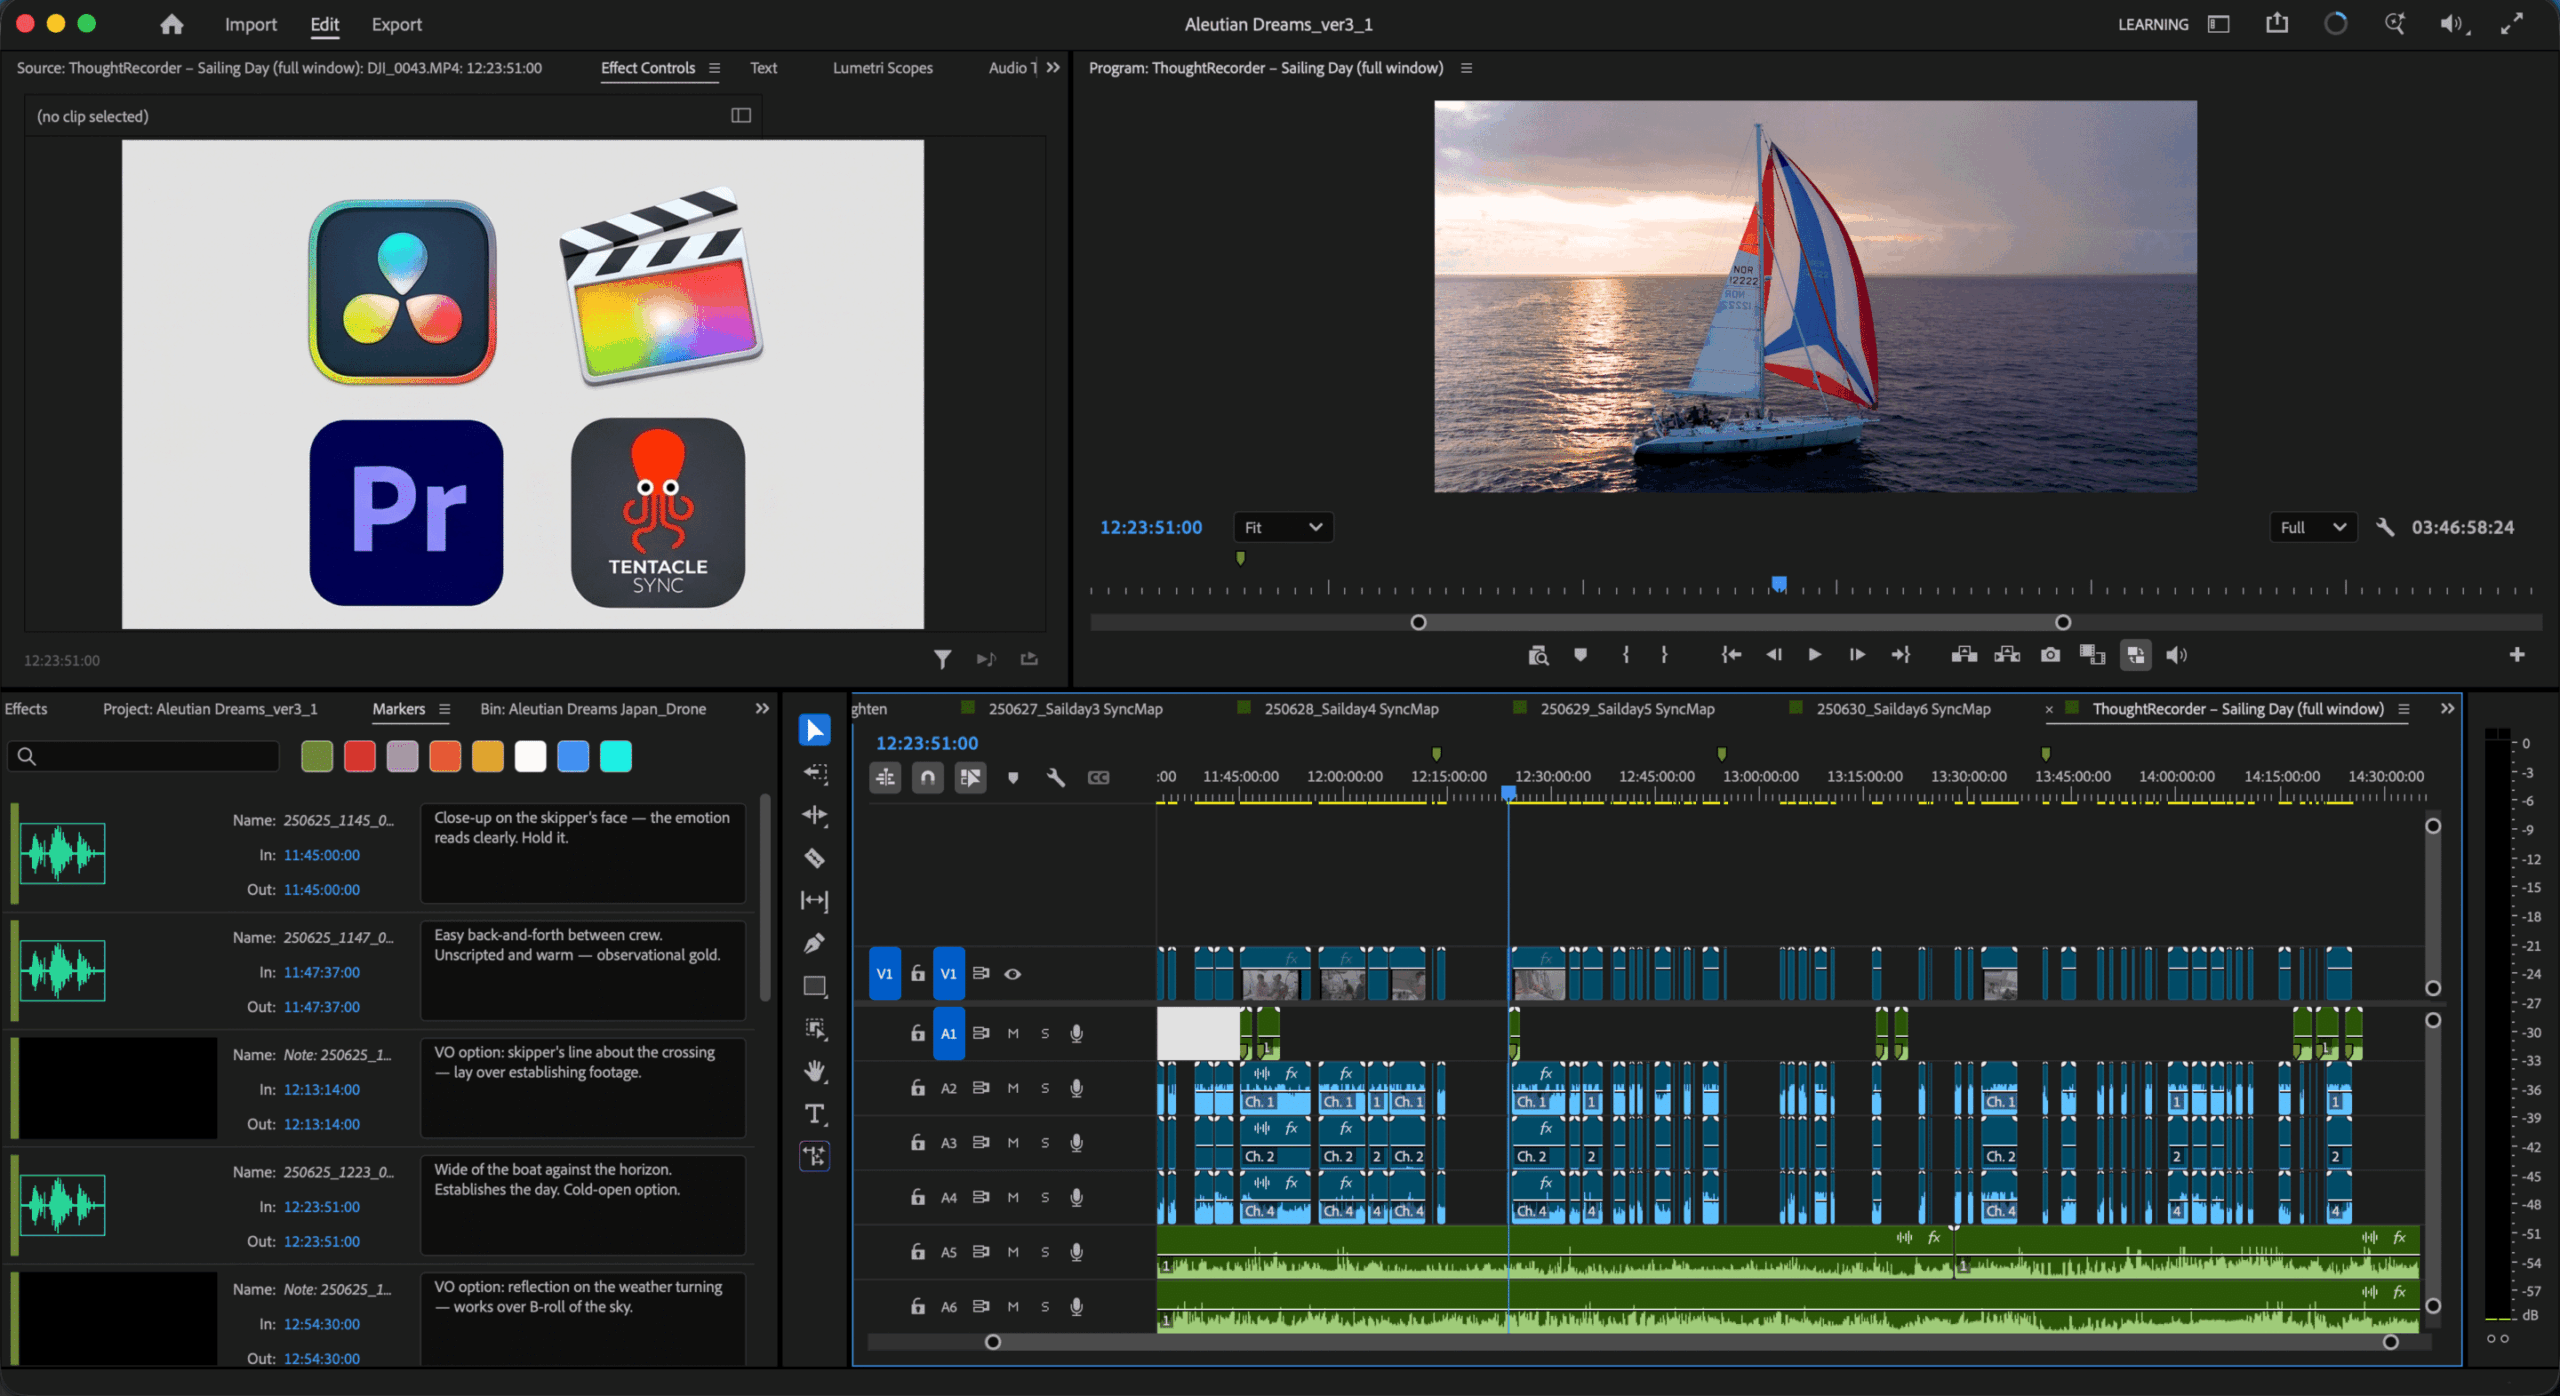Expand source panel tabs overflow chevron
Screen dimensions: 2560x1396
coord(1053,67)
